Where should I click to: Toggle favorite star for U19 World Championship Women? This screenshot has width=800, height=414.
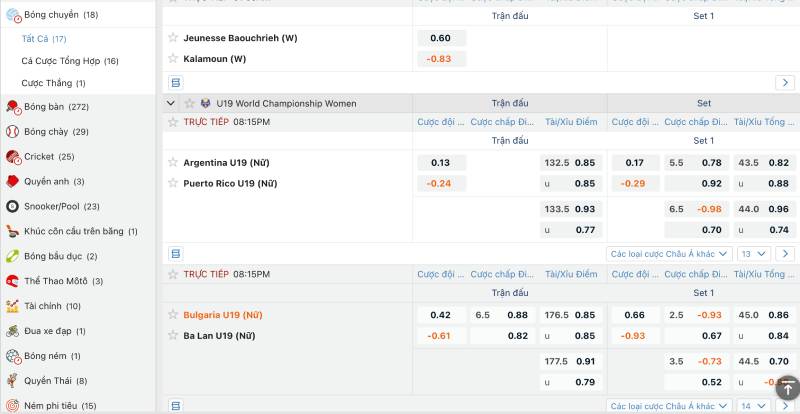(x=189, y=103)
